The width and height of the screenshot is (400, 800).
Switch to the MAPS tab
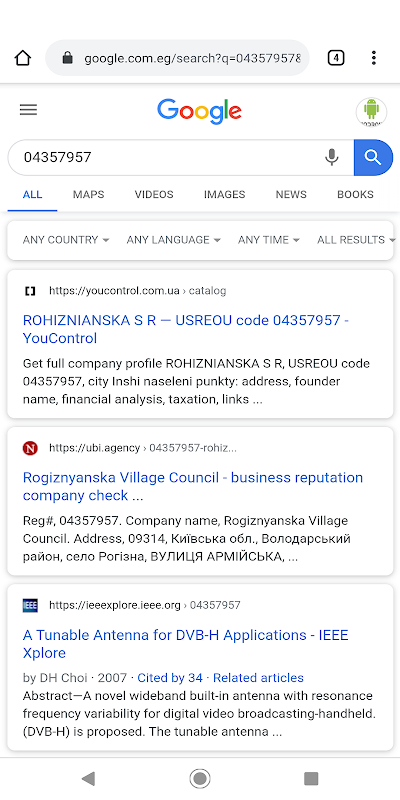(x=88, y=194)
